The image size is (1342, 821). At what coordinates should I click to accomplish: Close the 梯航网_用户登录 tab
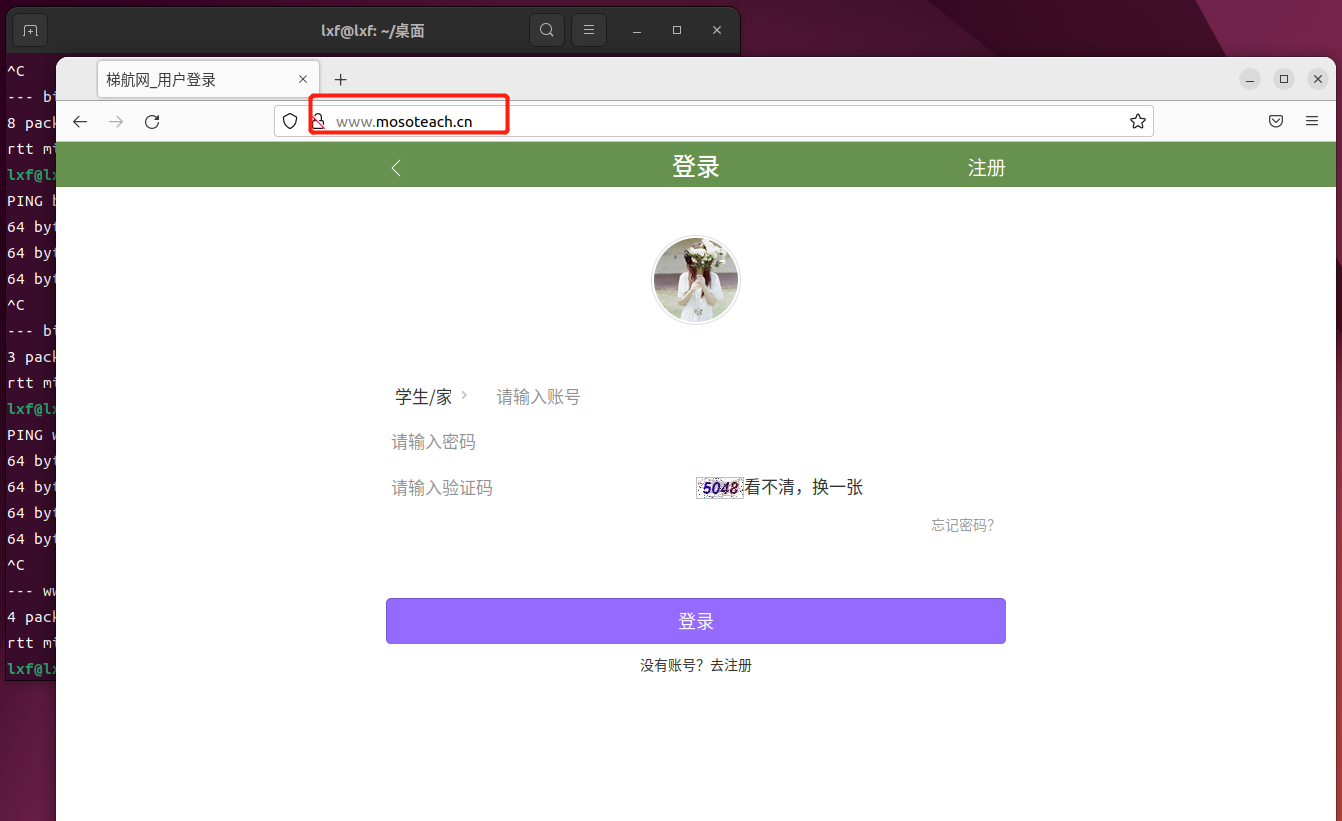303,79
